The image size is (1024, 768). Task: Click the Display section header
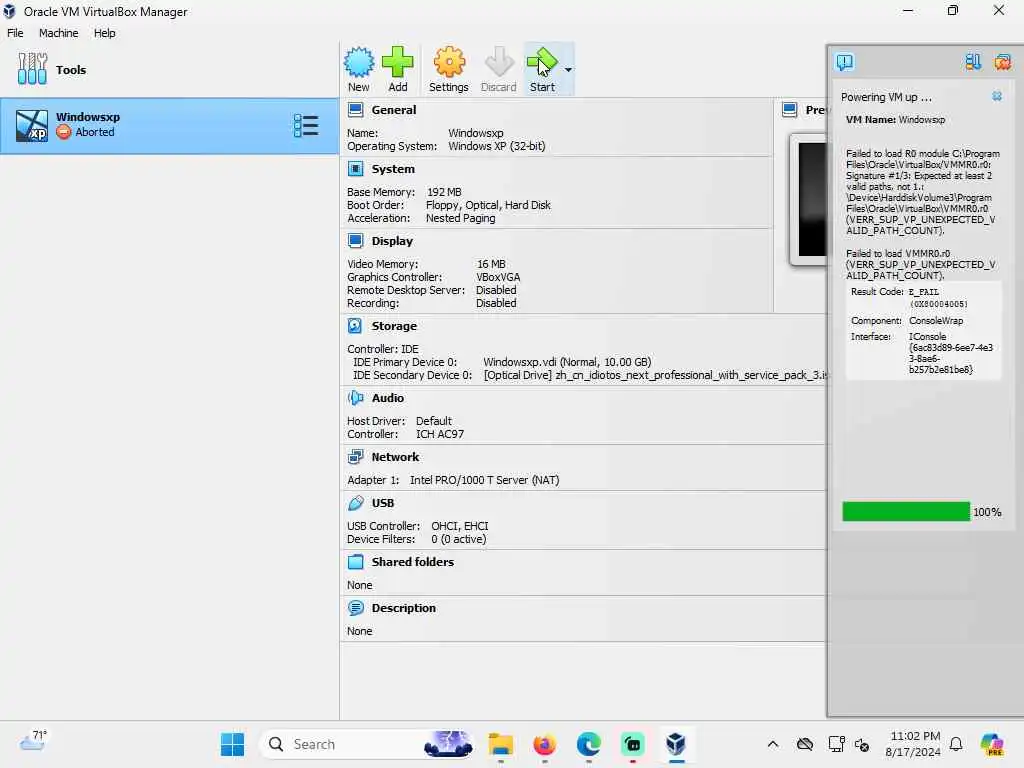pyautogui.click(x=392, y=241)
